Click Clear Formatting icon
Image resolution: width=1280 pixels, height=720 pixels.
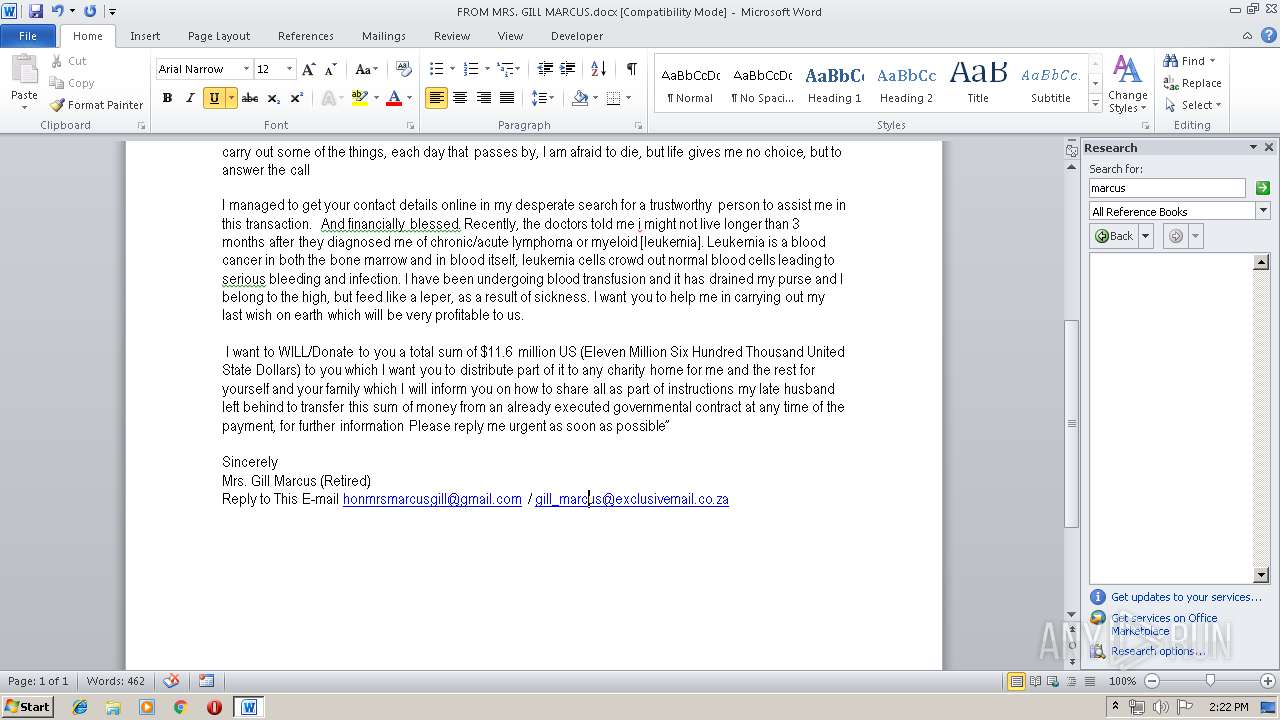(x=404, y=69)
